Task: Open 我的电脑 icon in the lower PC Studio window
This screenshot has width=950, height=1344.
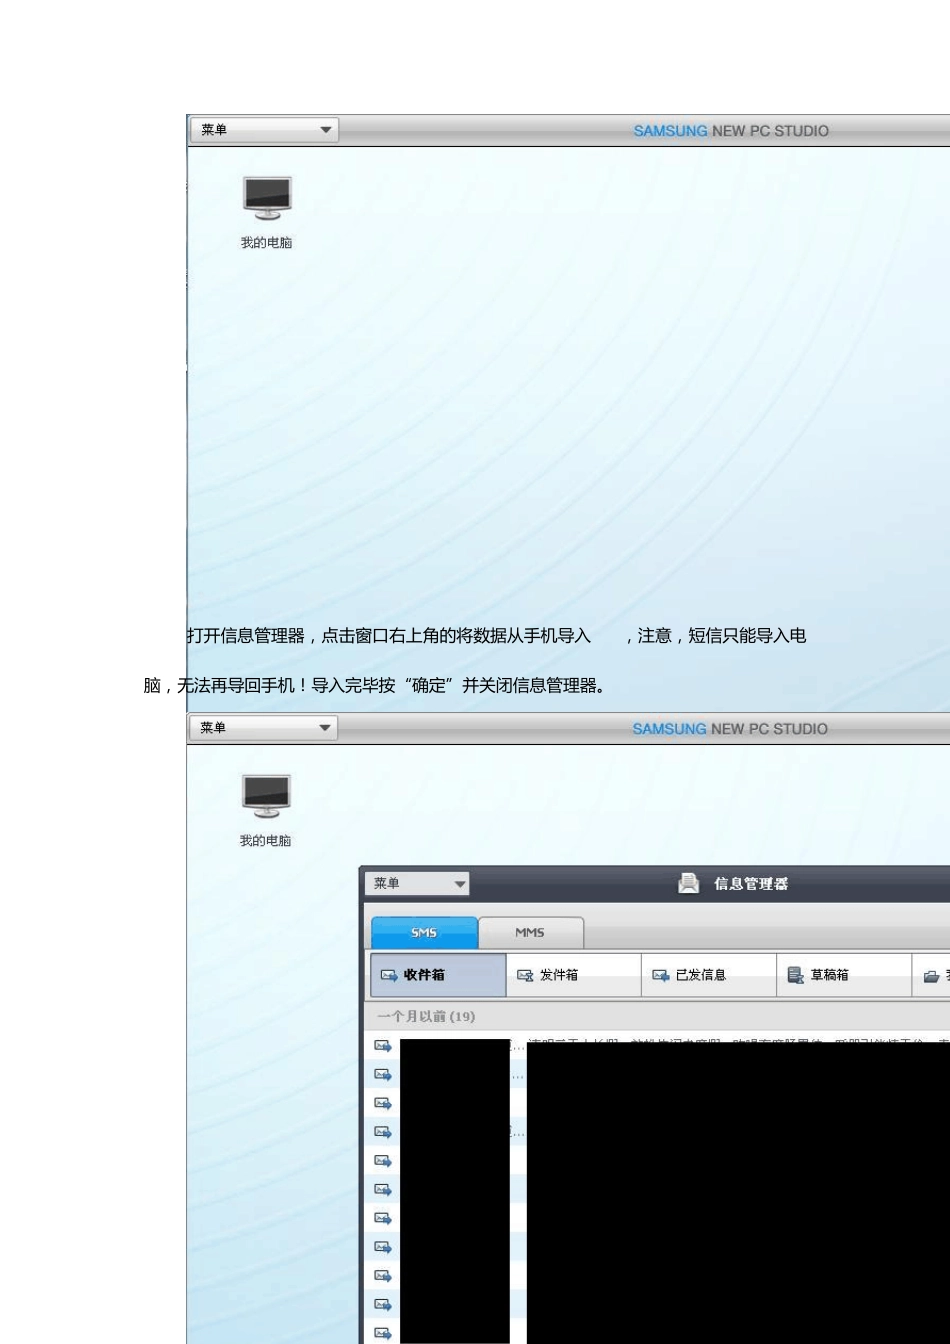Action: [x=266, y=809]
